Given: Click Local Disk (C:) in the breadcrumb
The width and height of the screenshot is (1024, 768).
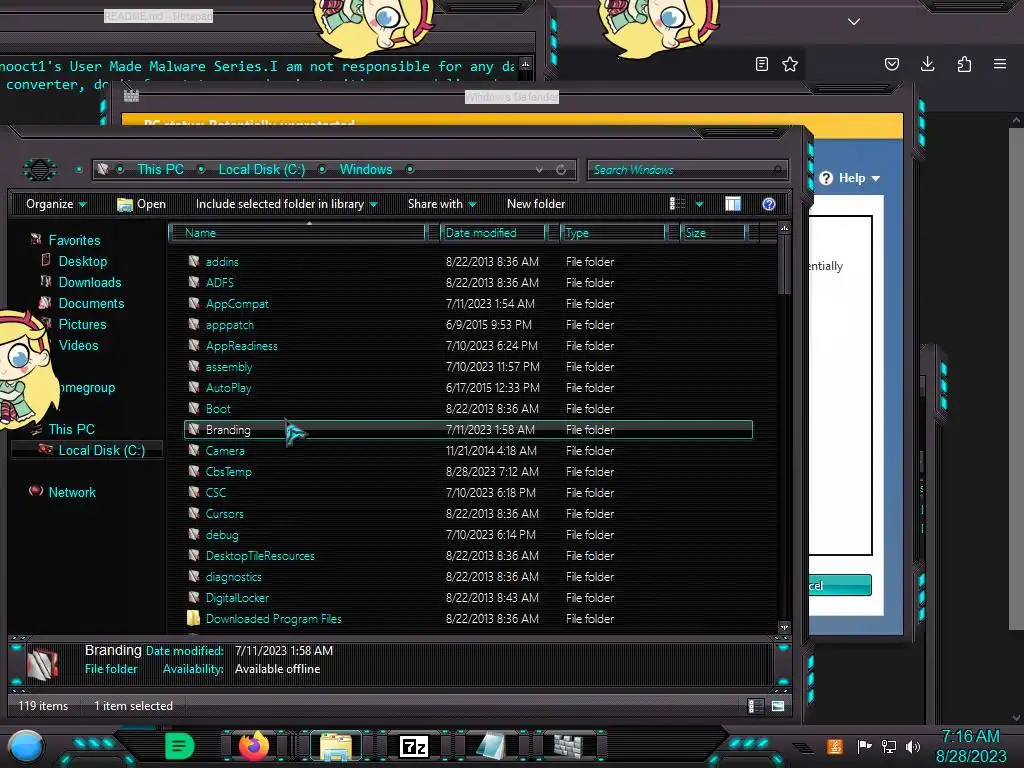Looking at the screenshot, I should click(x=261, y=169).
